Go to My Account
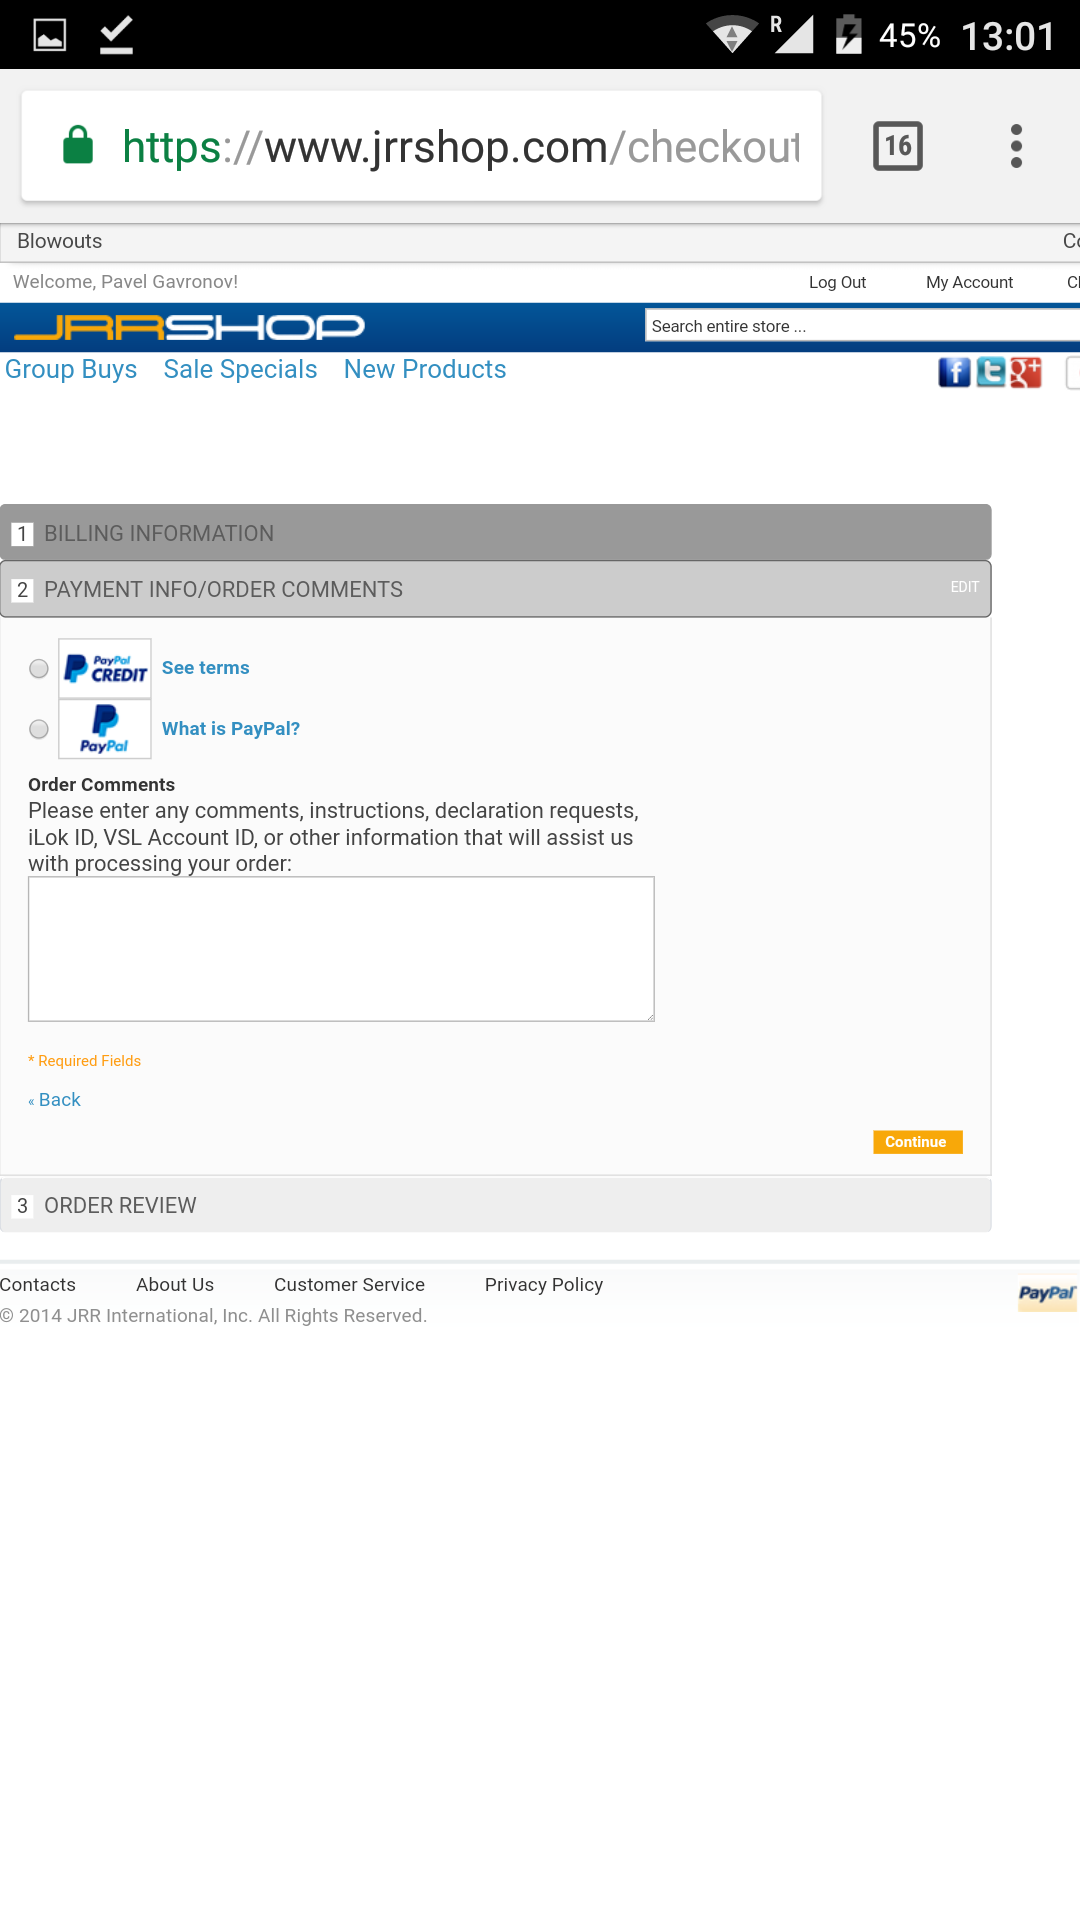This screenshot has width=1080, height=1920. pyautogui.click(x=970, y=282)
